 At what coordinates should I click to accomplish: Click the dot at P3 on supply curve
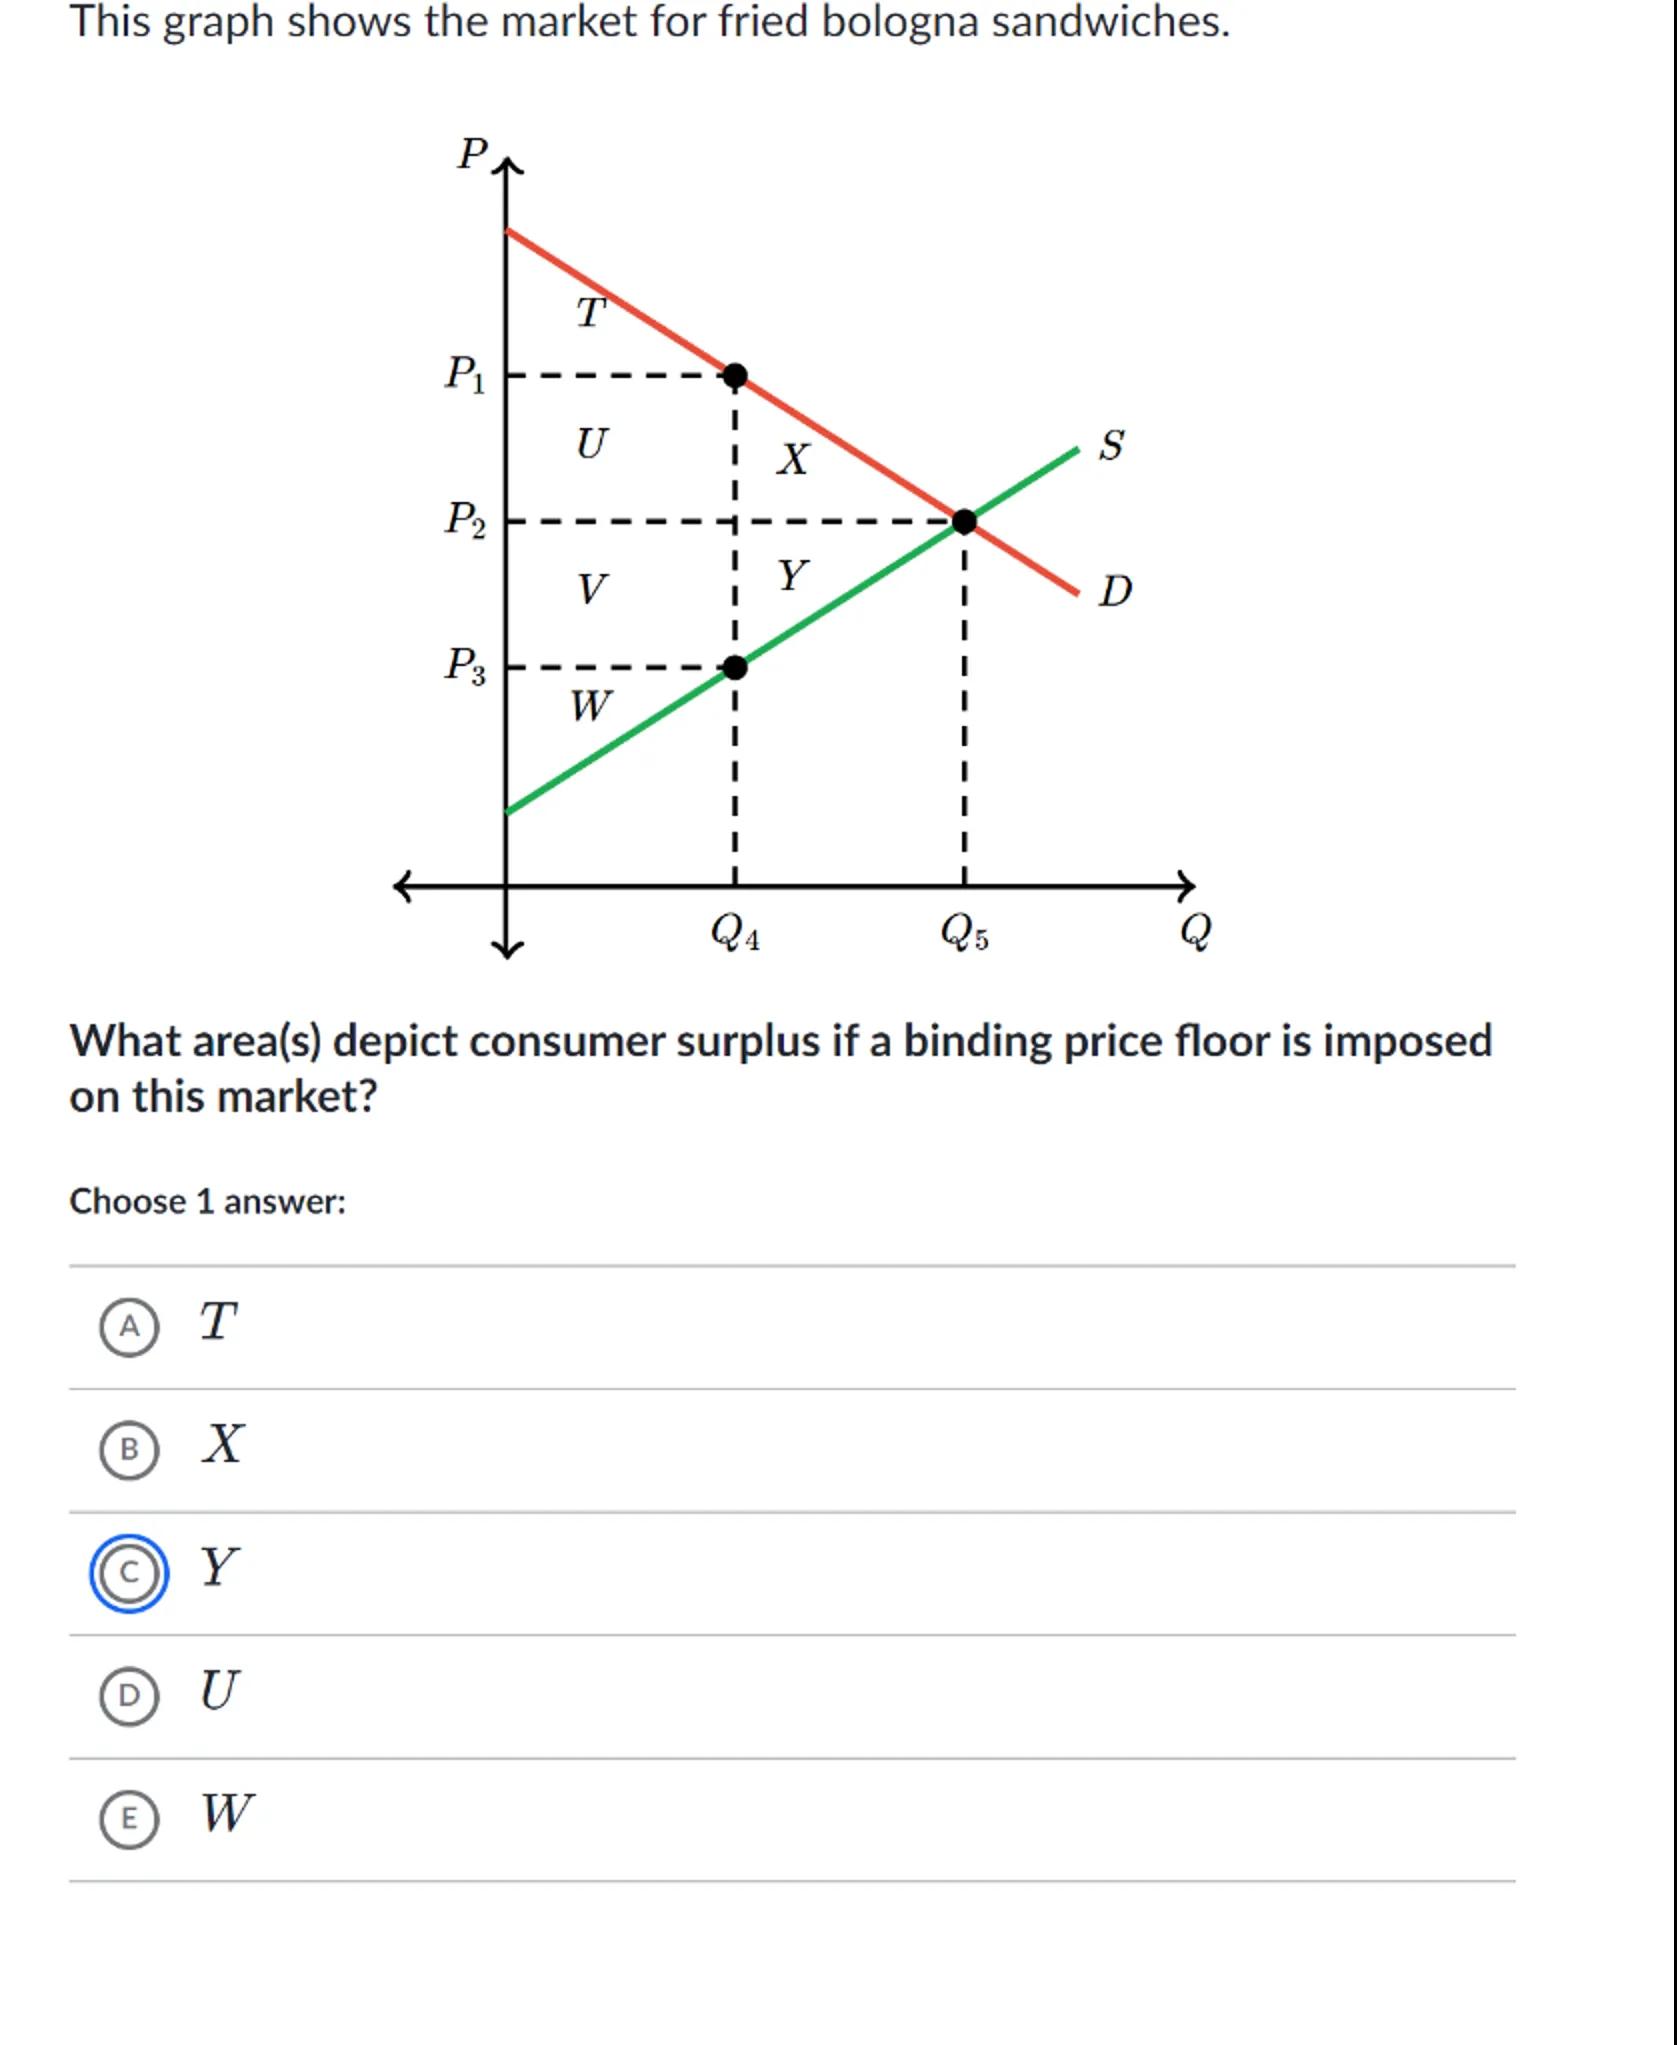point(735,667)
